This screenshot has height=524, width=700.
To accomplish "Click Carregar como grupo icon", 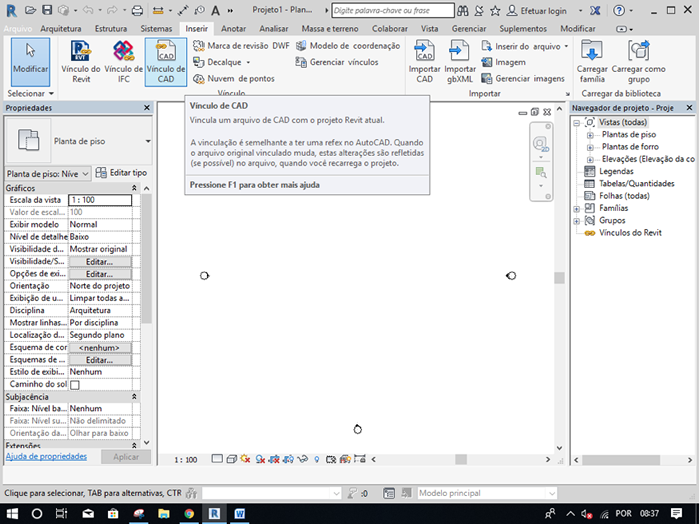I will point(638,62).
